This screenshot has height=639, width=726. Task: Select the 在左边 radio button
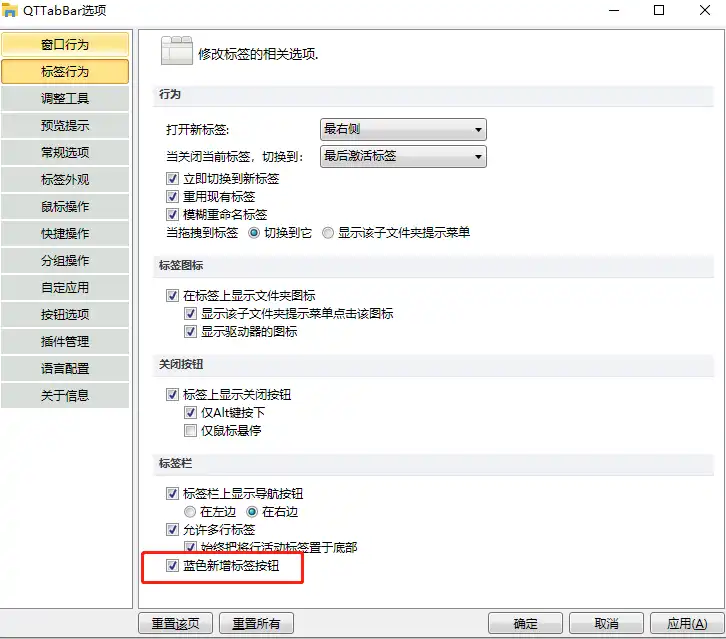190,512
